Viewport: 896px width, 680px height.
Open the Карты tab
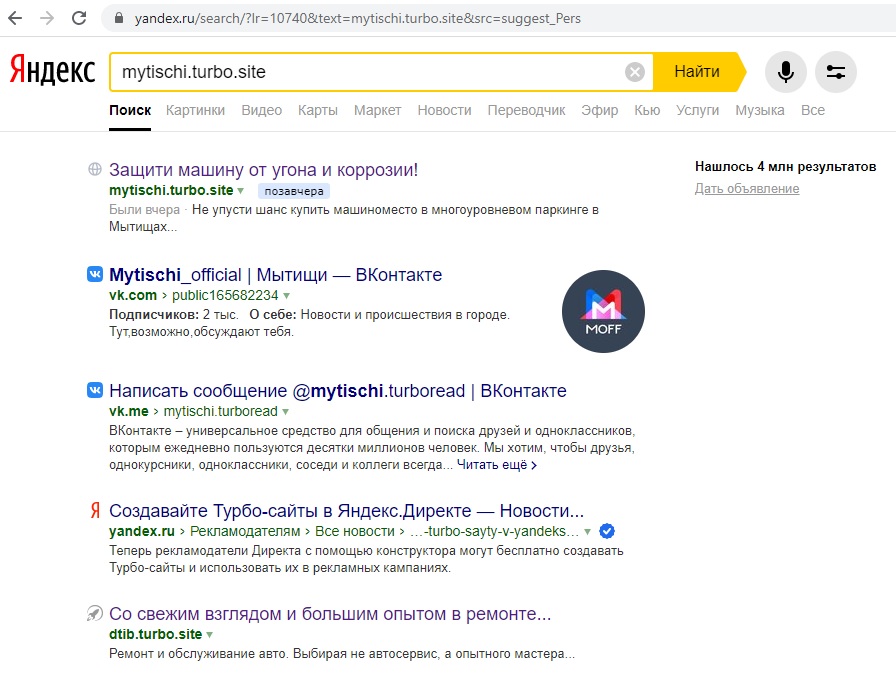[318, 110]
